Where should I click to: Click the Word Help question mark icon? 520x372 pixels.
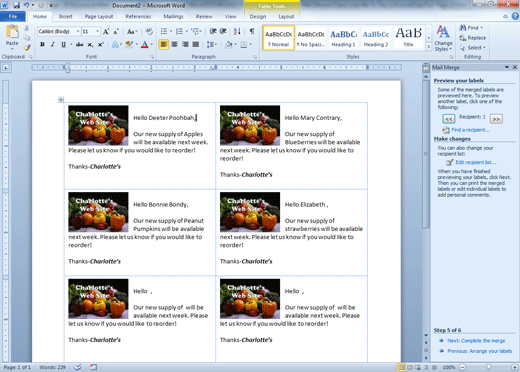pos(515,16)
